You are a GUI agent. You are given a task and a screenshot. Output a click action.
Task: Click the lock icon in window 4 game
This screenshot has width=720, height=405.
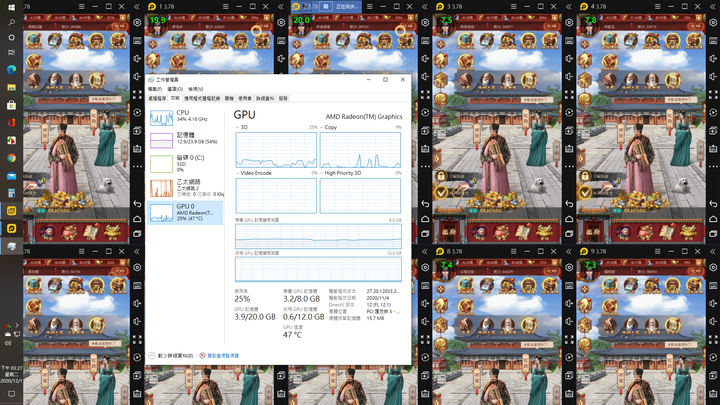point(585,176)
